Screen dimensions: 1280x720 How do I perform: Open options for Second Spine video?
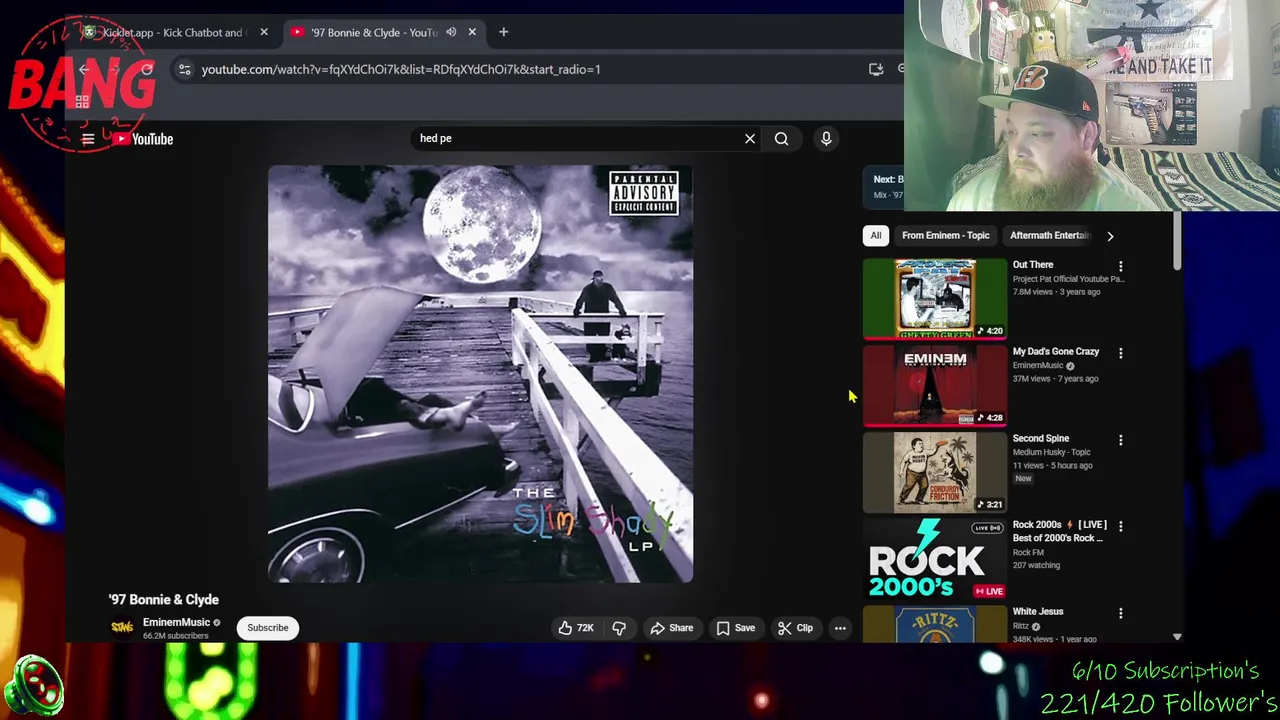(1121, 441)
